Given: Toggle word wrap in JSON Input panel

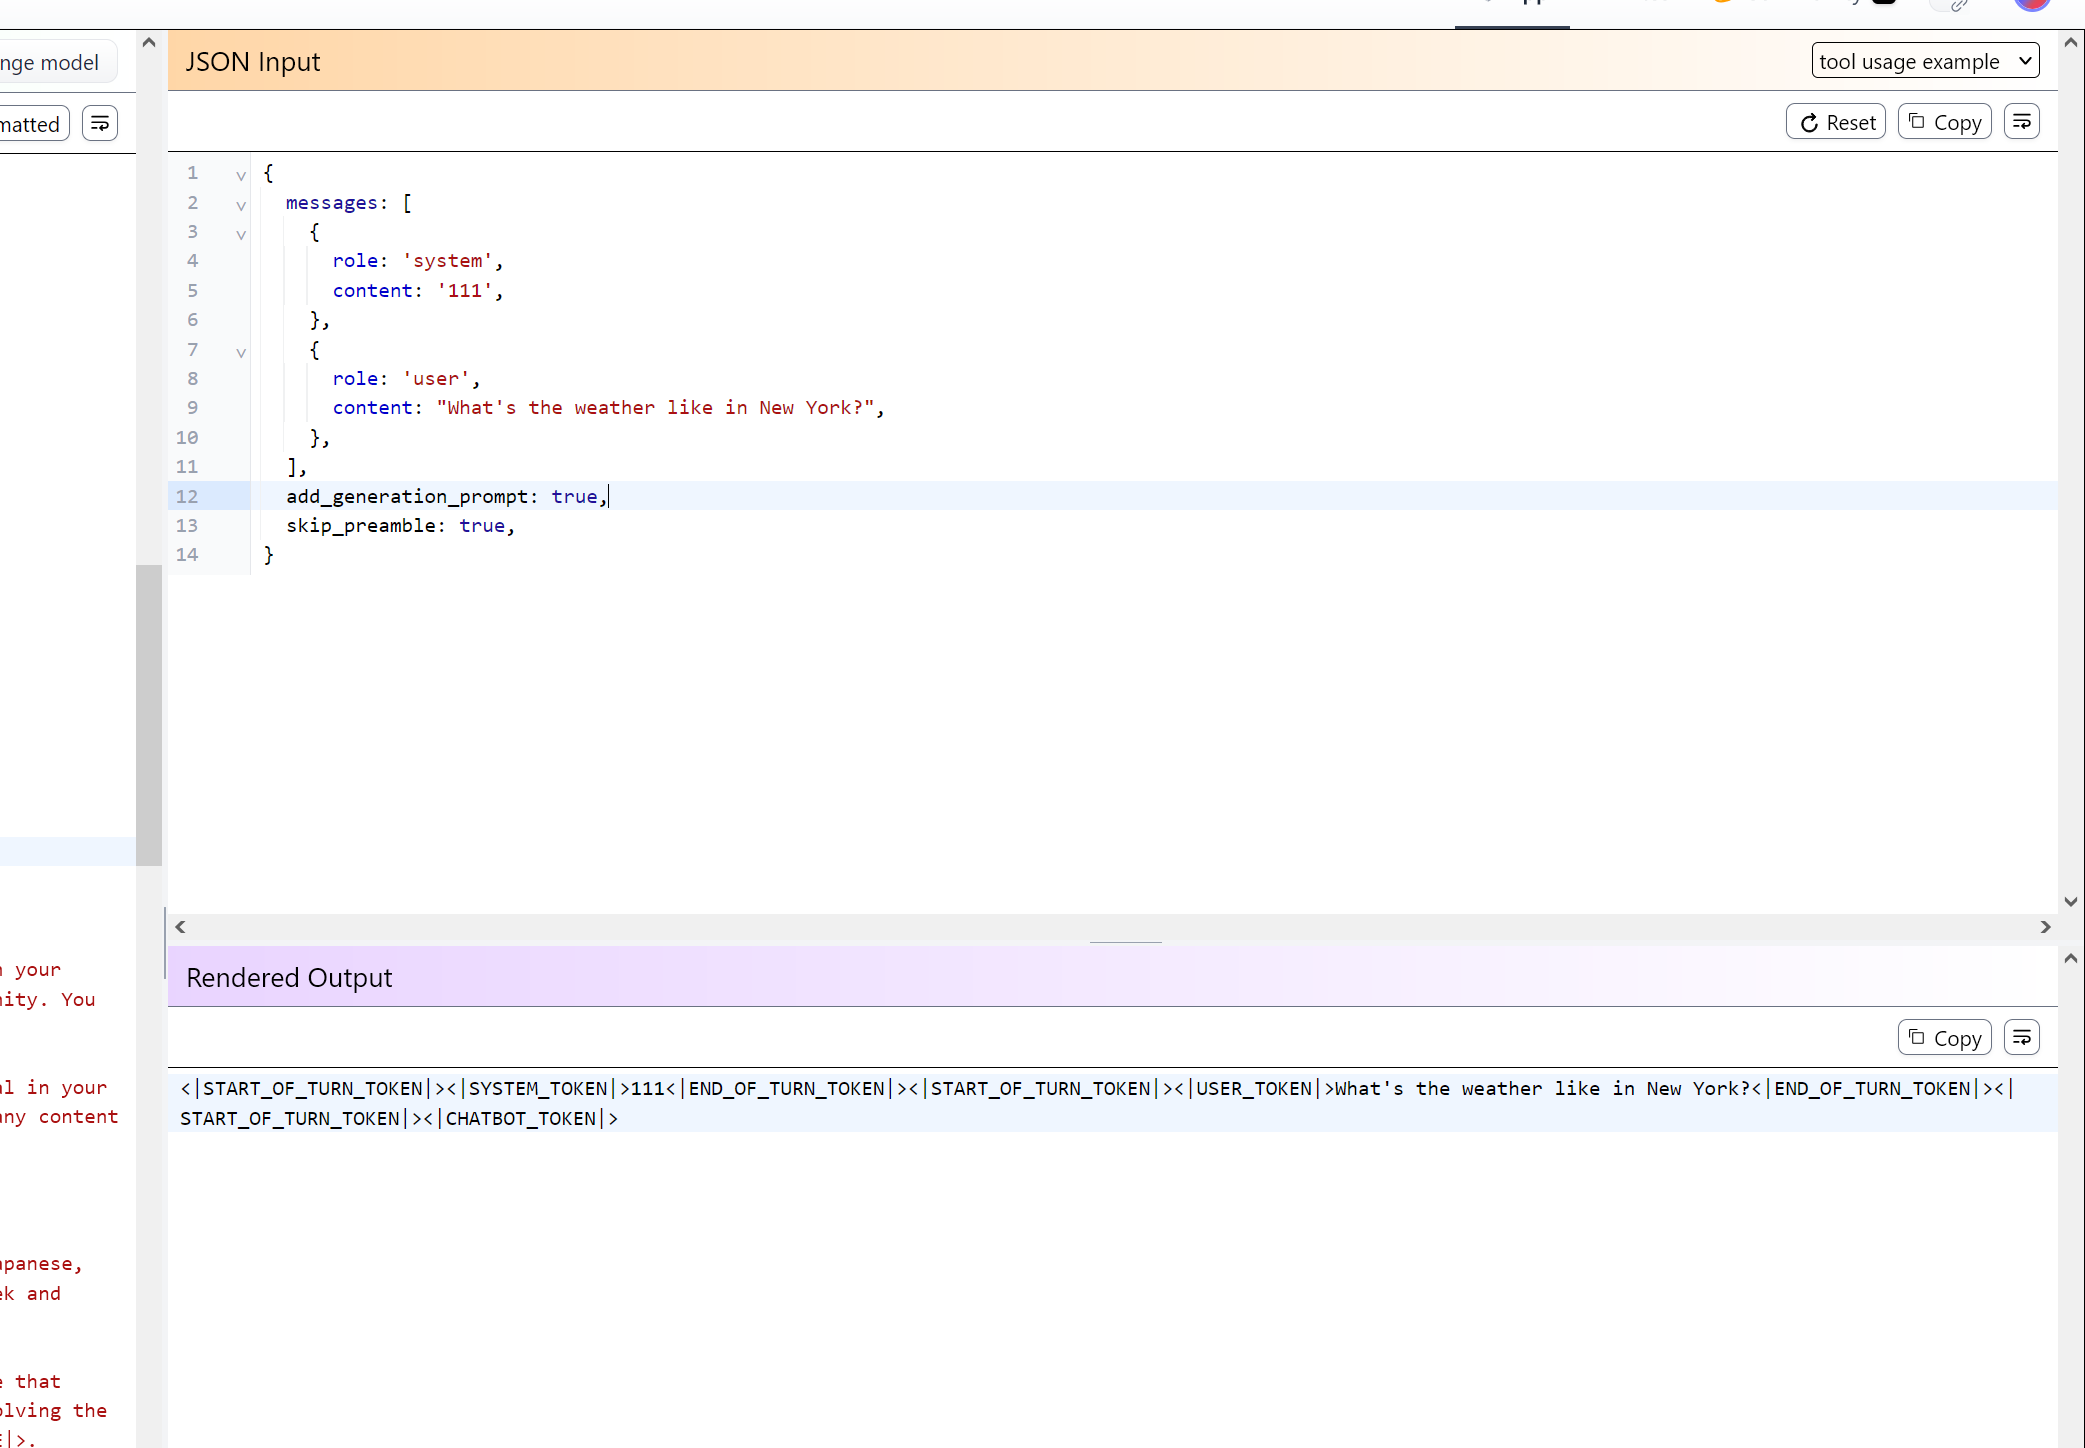Looking at the screenshot, I should pos(2021,122).
